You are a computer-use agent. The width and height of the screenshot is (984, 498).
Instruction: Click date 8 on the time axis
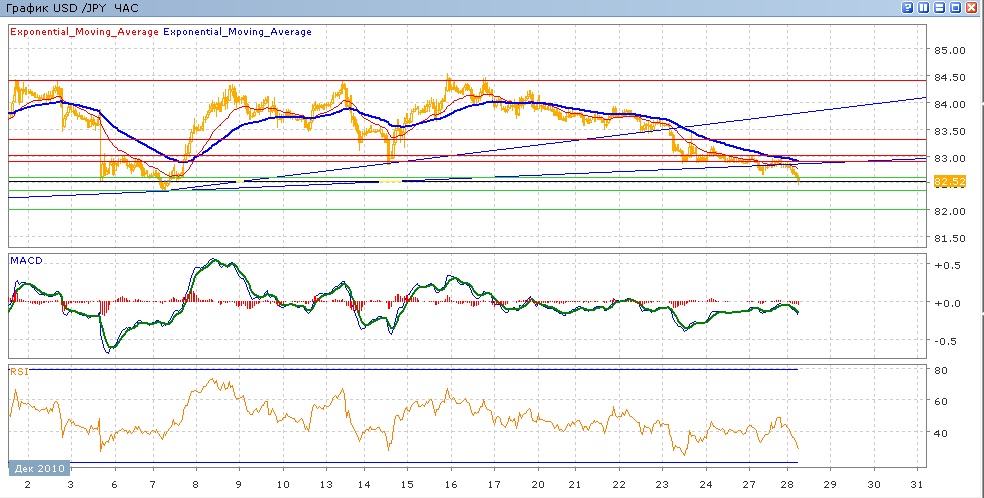pyautogui.click(x=196, y=484)
